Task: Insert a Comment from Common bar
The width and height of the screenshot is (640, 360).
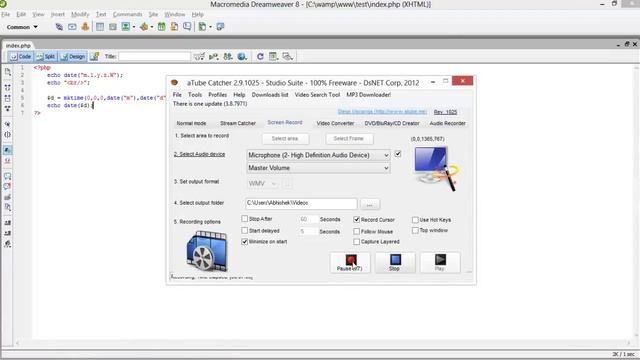Action: 187,27
